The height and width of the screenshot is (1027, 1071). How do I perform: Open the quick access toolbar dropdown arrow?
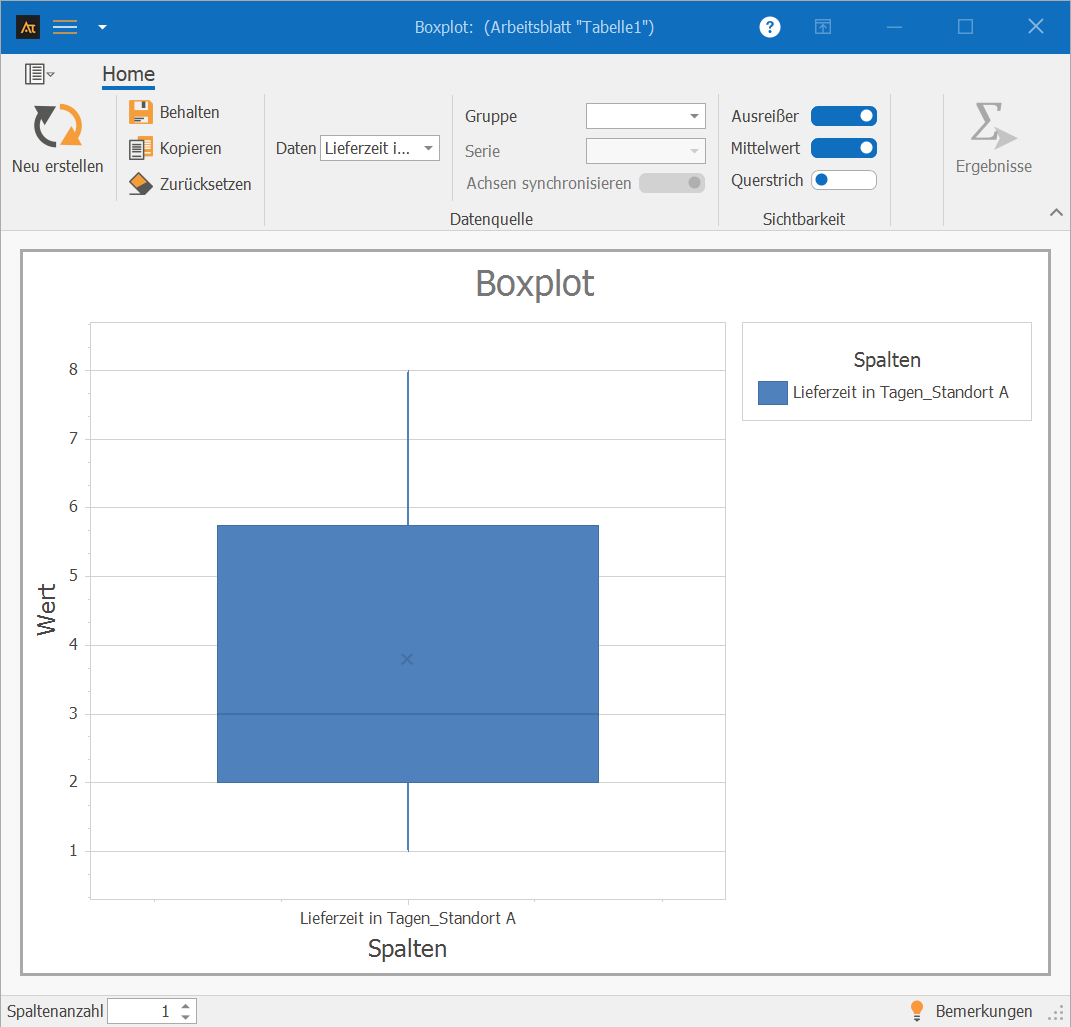click(102, 27)
